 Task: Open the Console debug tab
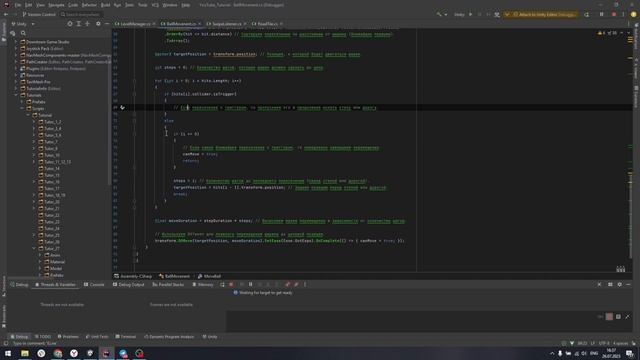pos(94,284)
